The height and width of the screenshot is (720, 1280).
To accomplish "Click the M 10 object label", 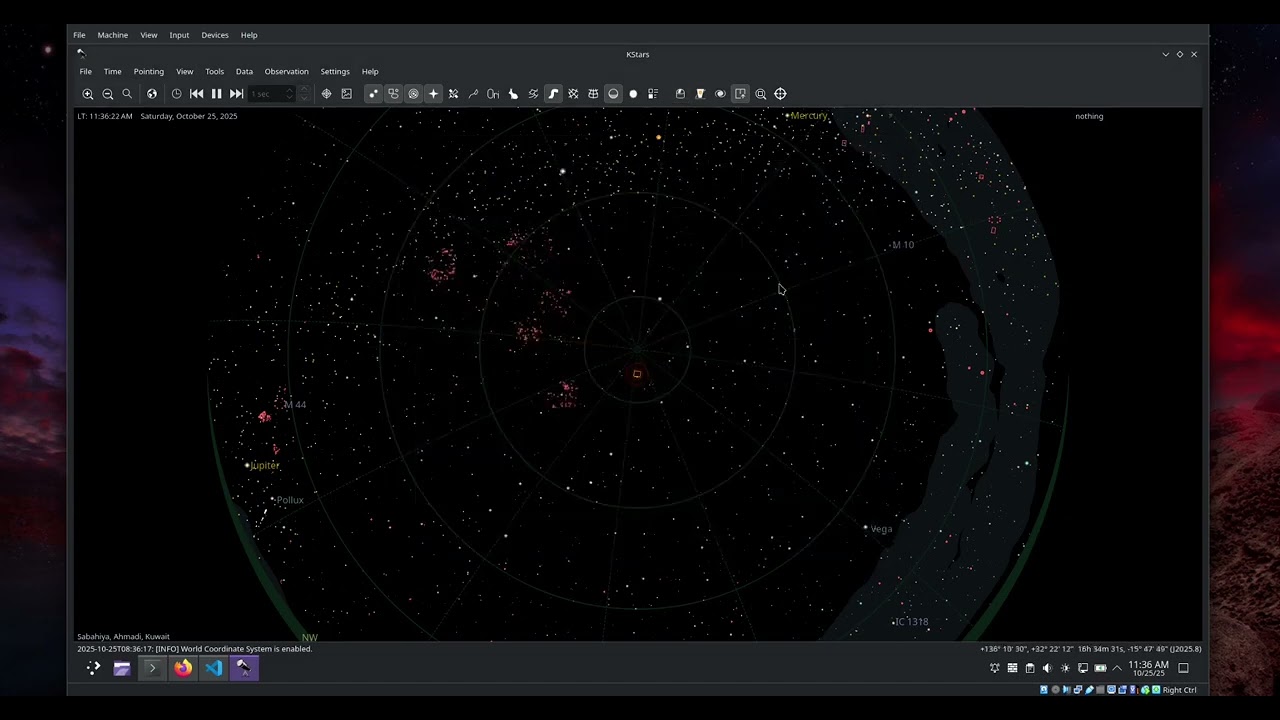I will click(x=903, y=245).
